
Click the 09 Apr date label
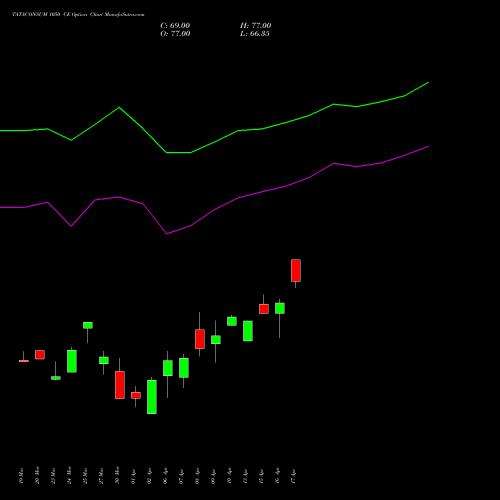coord(213,476)
